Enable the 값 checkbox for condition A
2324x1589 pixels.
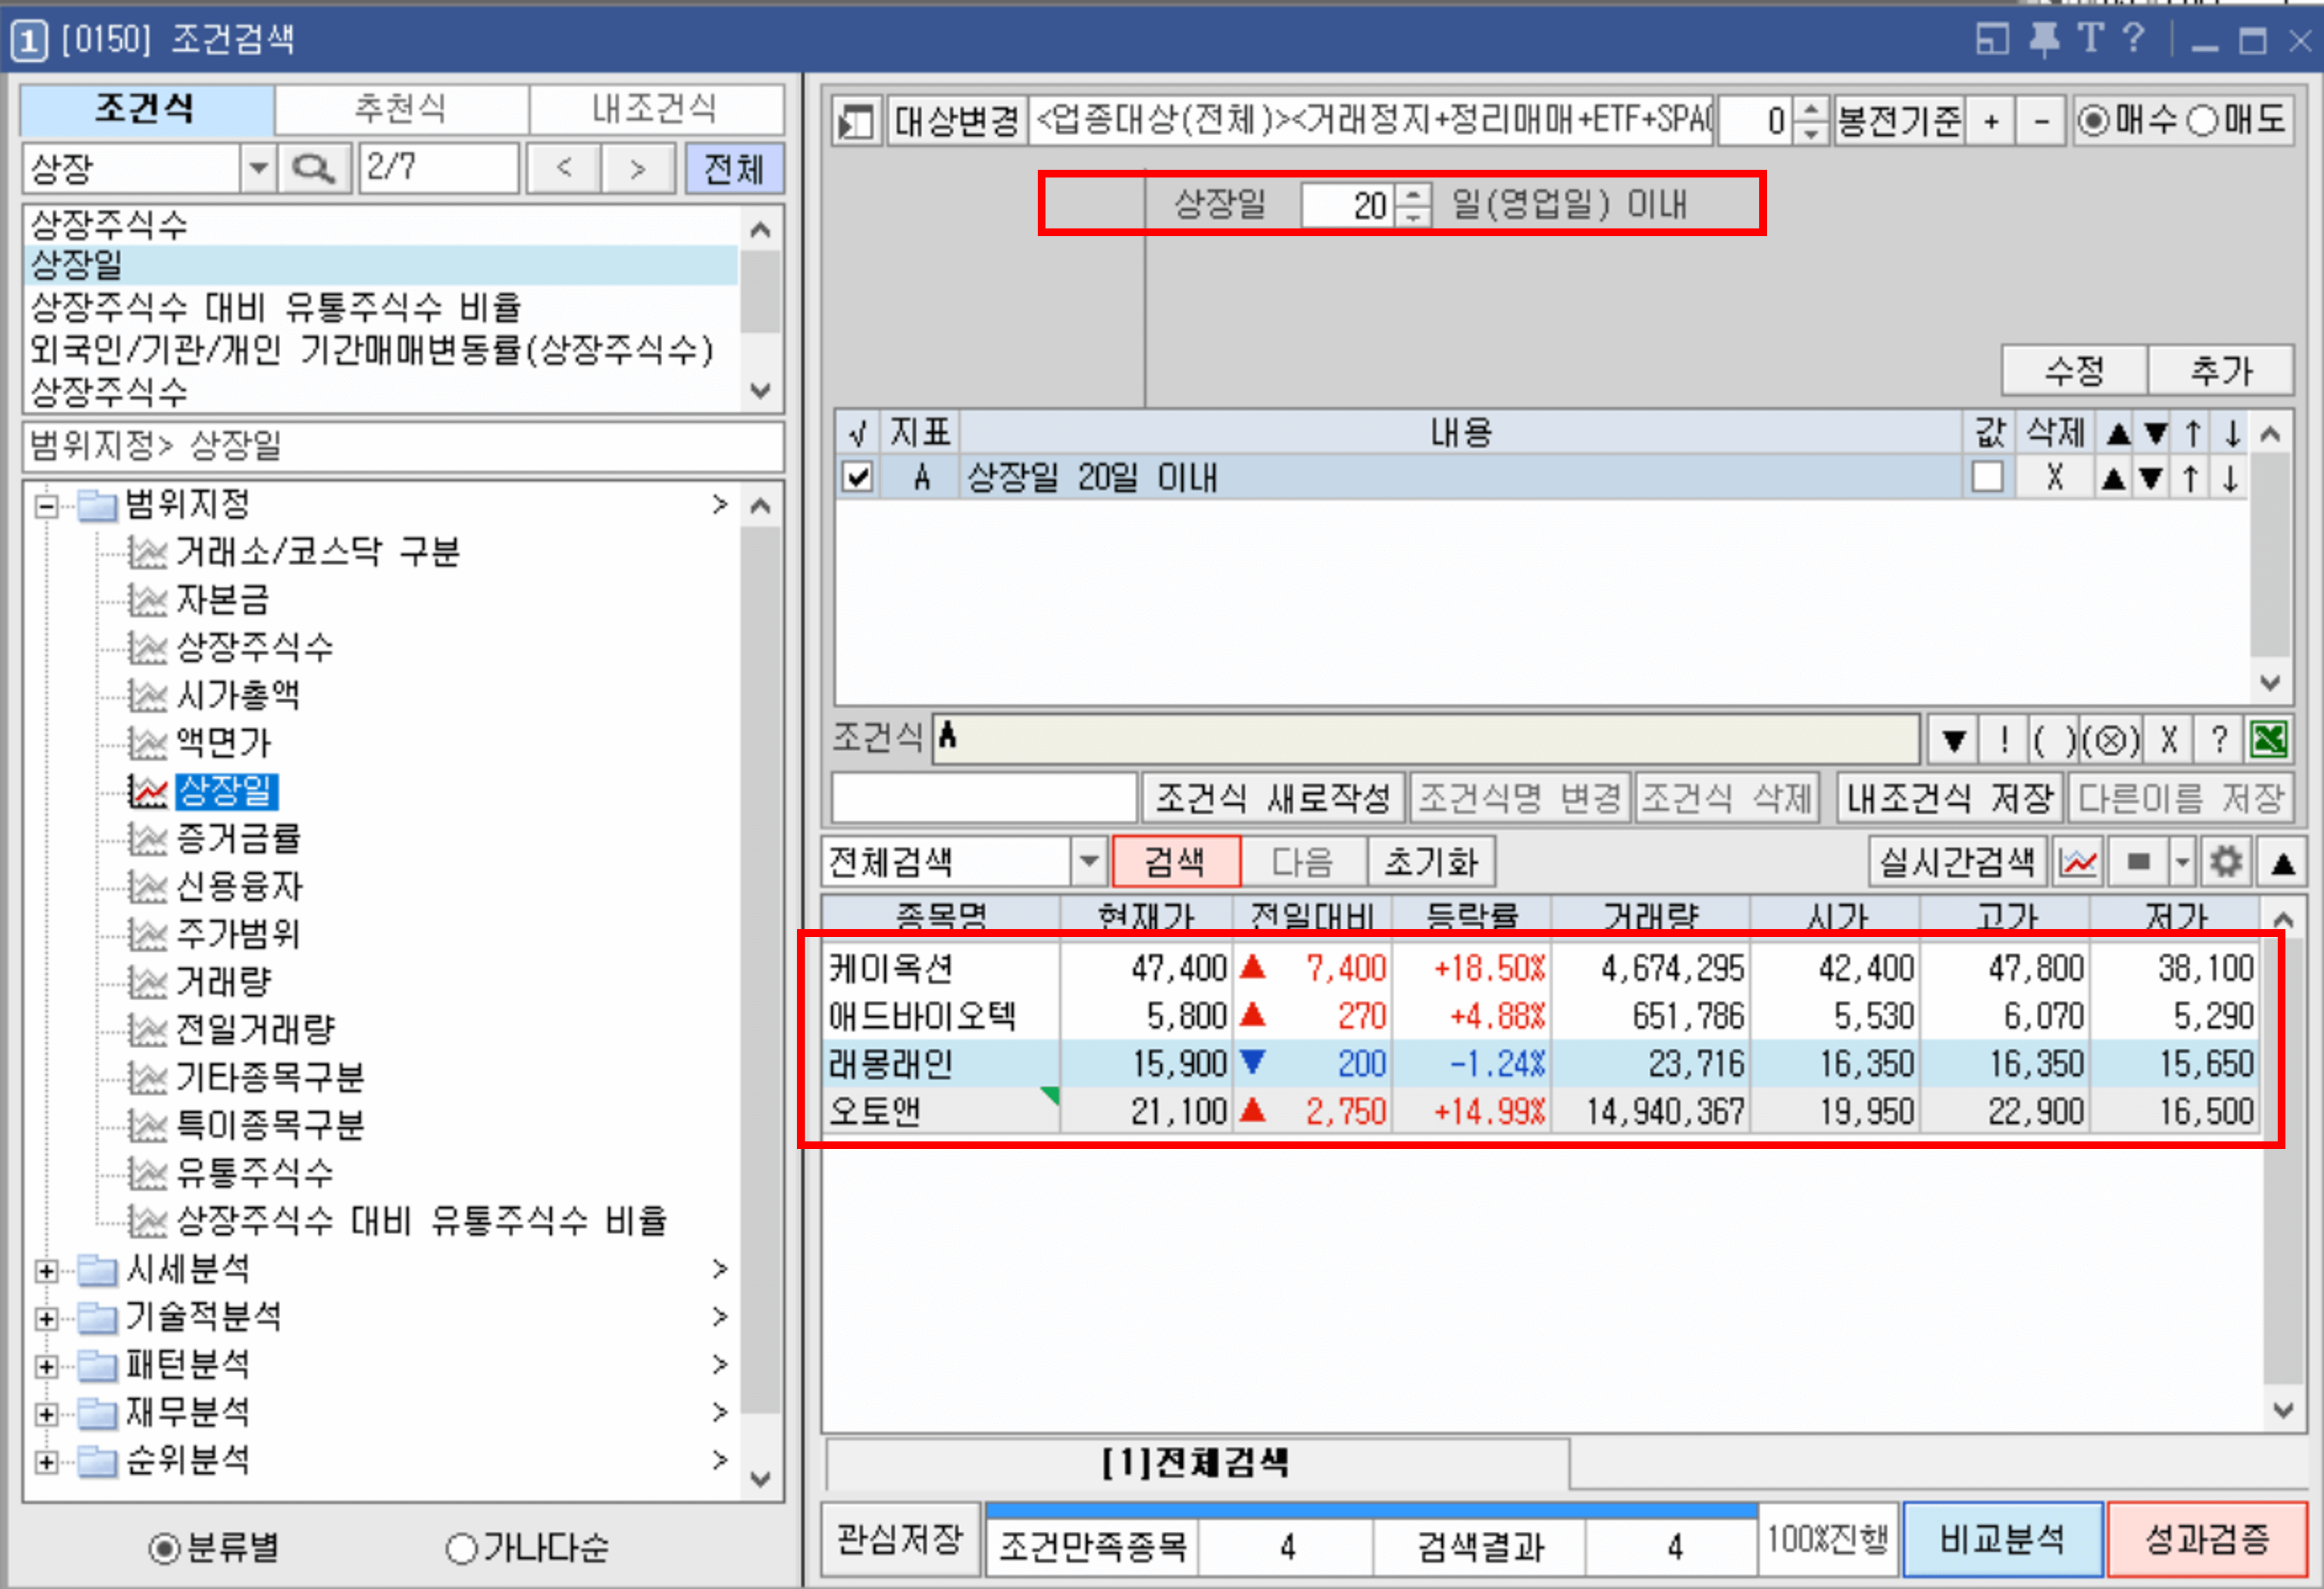1988,477
